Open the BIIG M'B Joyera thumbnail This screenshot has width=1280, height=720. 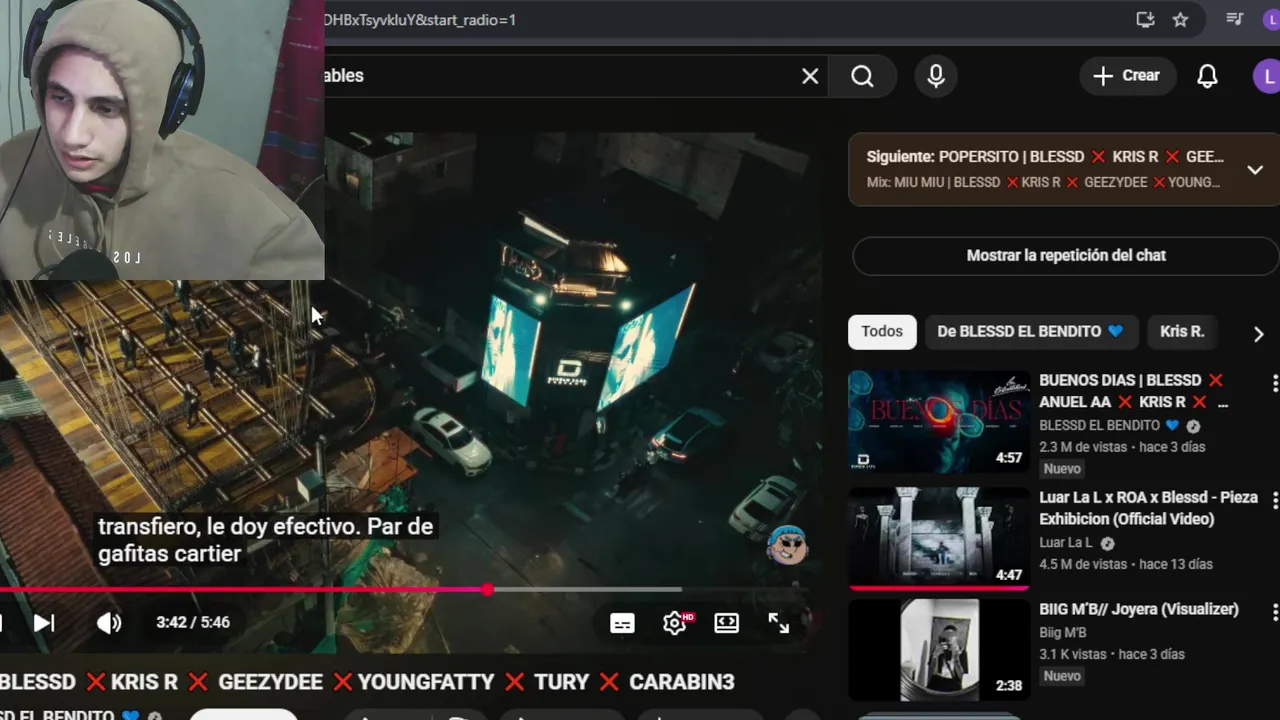pos(938,650)
